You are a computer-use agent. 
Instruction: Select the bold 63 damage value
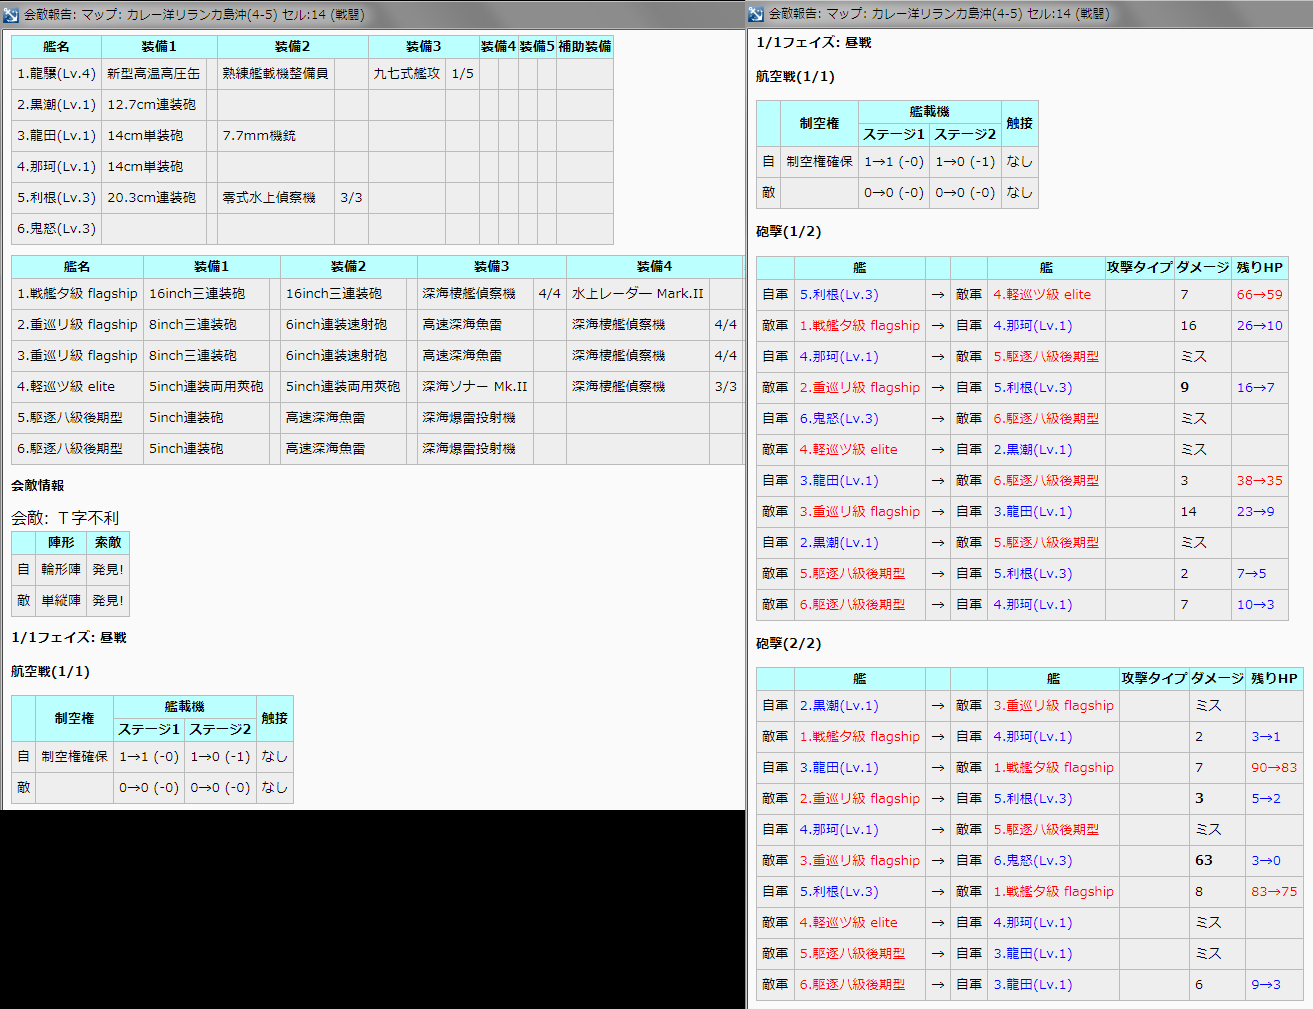1203,860
